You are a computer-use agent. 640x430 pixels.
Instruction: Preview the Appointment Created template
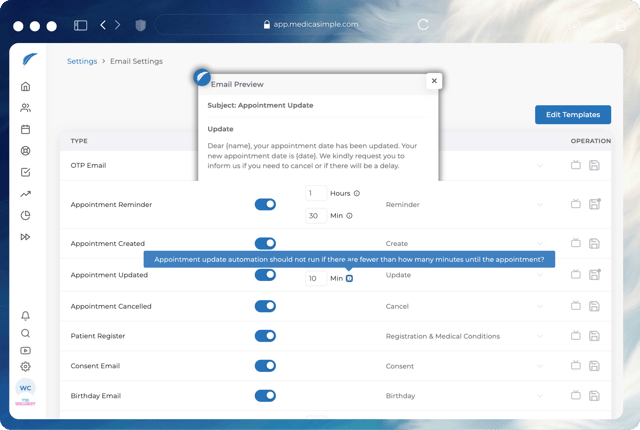pyautogui.click(x=576, y=243)
